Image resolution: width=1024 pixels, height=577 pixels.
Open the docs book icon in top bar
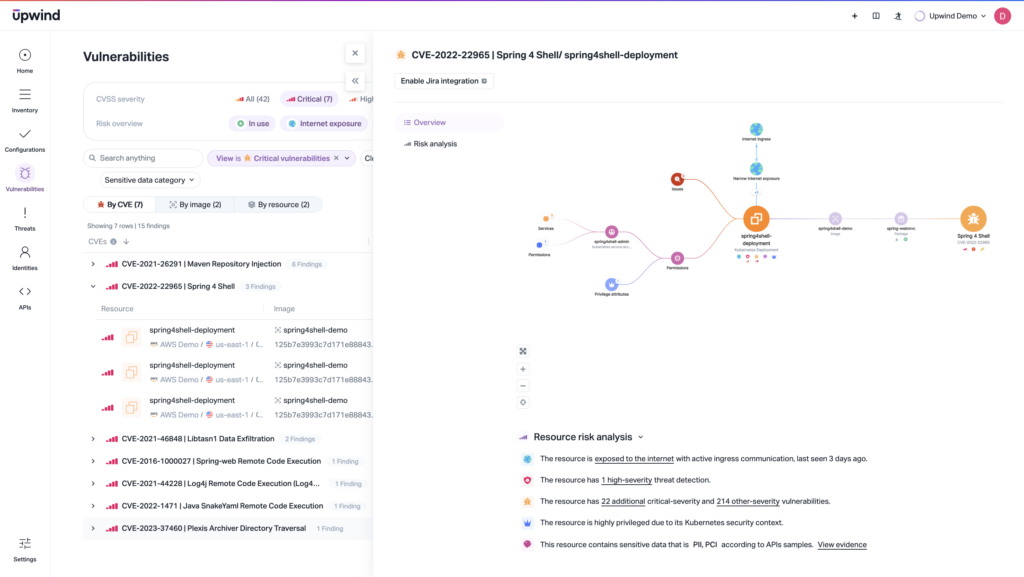tap(876, 16)
